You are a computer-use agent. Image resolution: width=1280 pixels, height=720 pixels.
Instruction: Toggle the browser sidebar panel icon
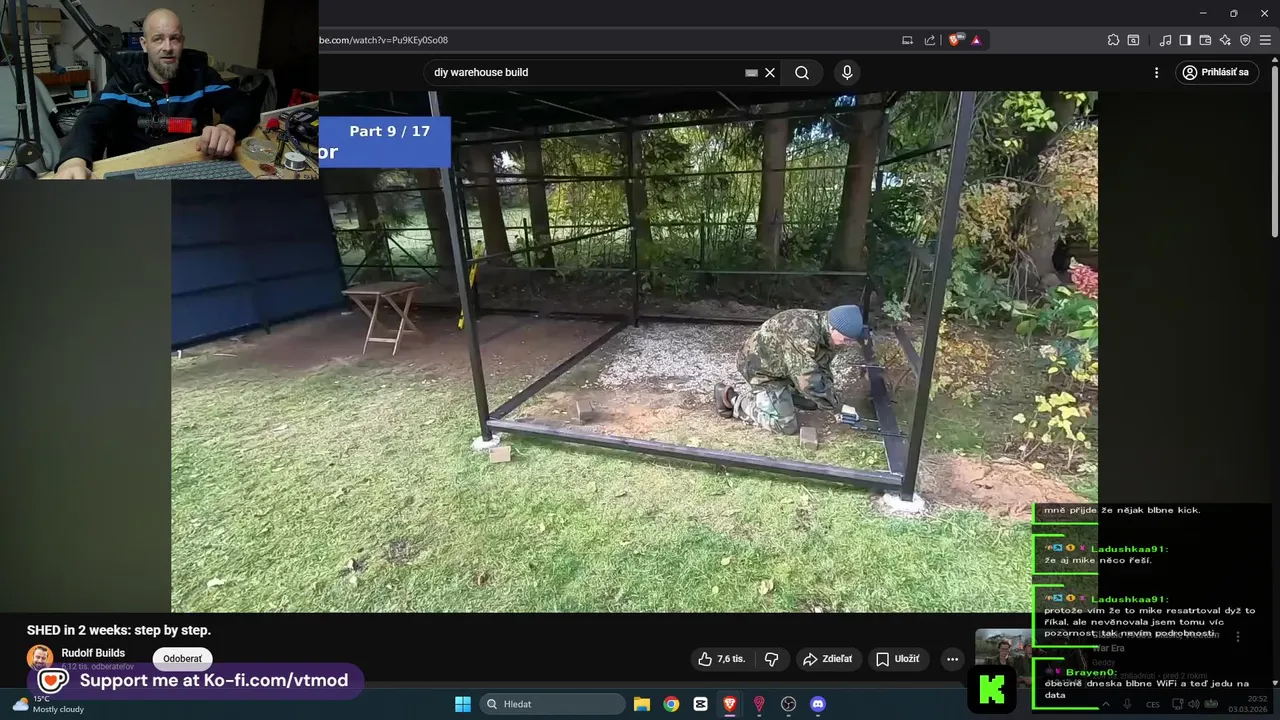[x=1185, y=40]
